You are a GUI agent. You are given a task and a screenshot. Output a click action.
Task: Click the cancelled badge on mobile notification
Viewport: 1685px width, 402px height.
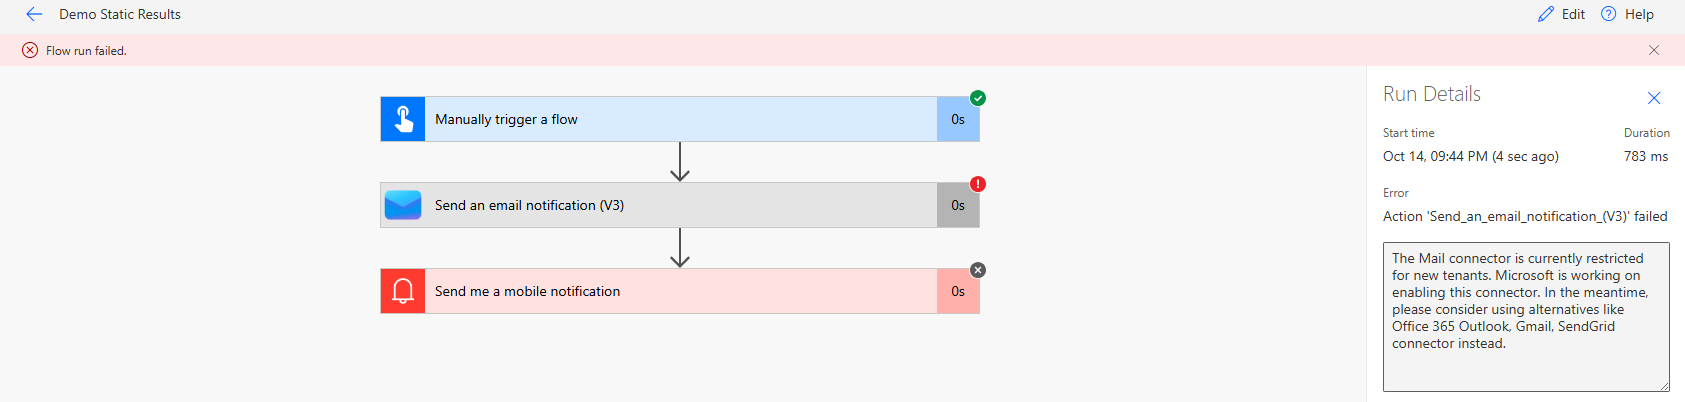[x=978, y=270]
